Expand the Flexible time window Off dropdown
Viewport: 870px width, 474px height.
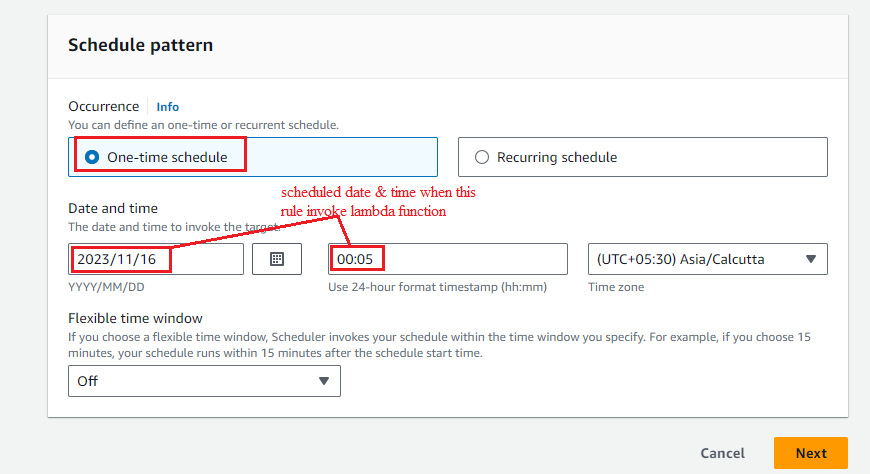[x=204, y=381]
